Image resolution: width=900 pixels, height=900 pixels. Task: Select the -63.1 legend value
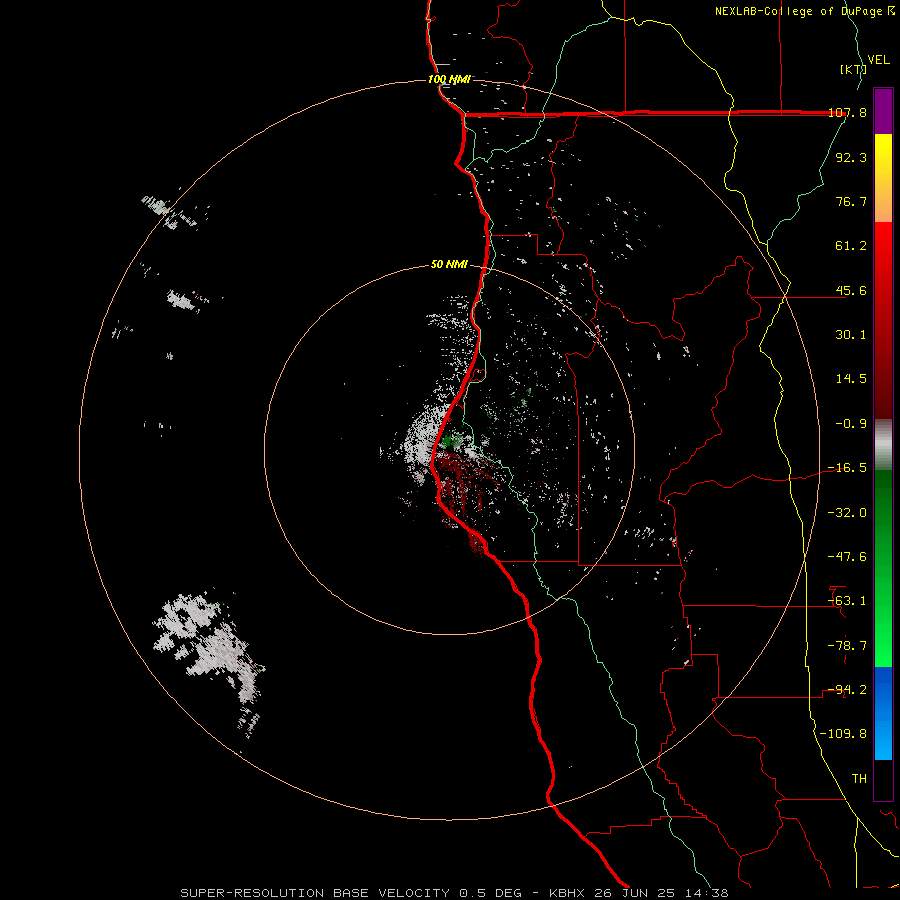pyautogui.click(x=847, y=601)
